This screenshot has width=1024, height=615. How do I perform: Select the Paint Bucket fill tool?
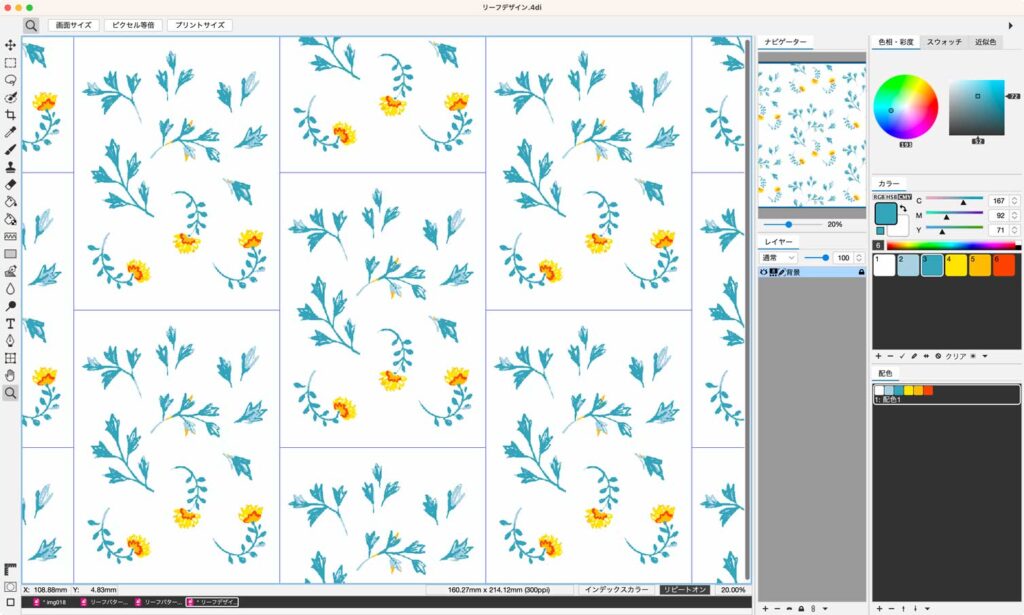[10, 202]
